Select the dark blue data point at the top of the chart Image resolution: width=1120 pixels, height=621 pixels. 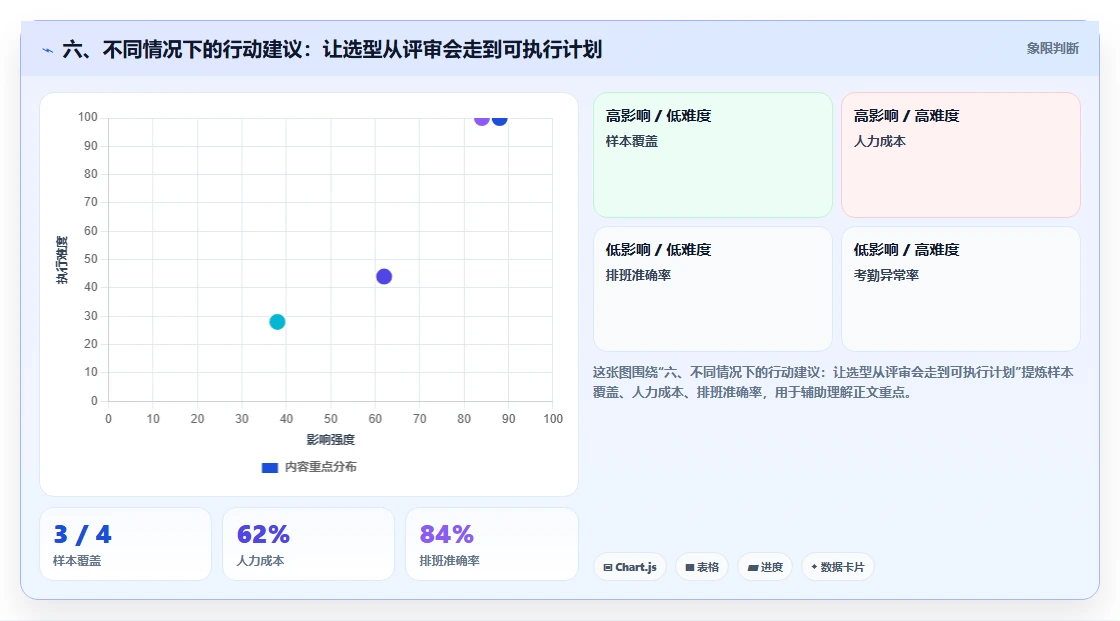(x=499, y=119)
